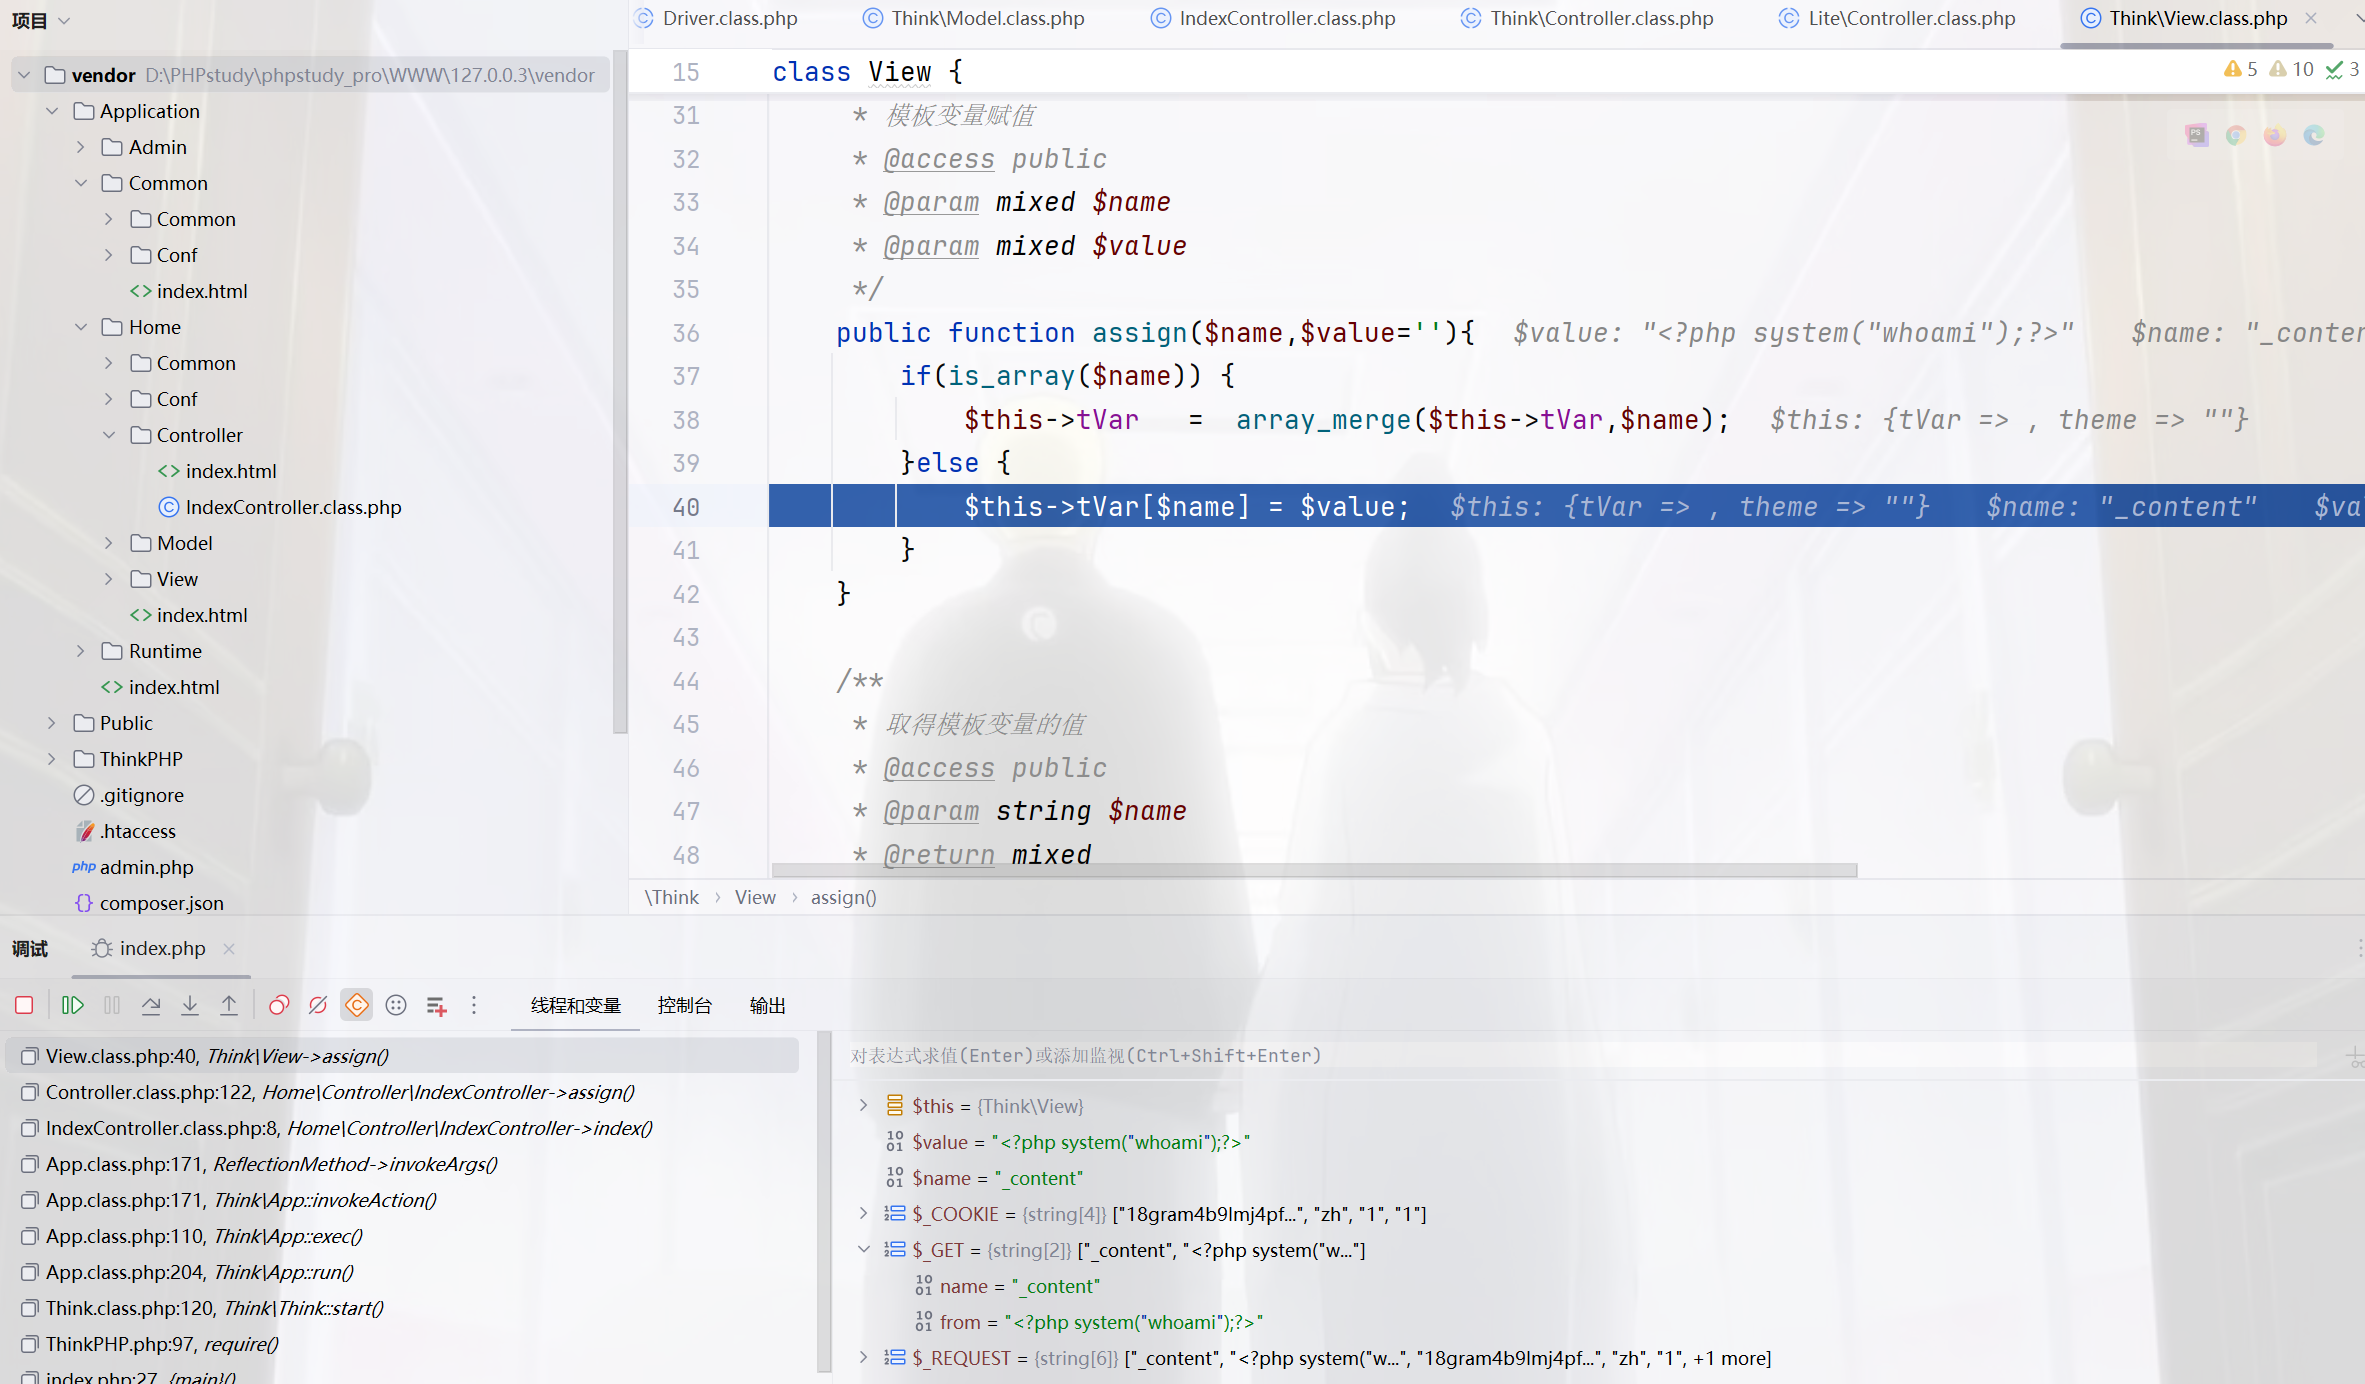Click the editor horizontal scrollbar
Image resolution: width=2365 pixels, height=1384 pixels.
pyautogui.click(x=1313, y=871)
